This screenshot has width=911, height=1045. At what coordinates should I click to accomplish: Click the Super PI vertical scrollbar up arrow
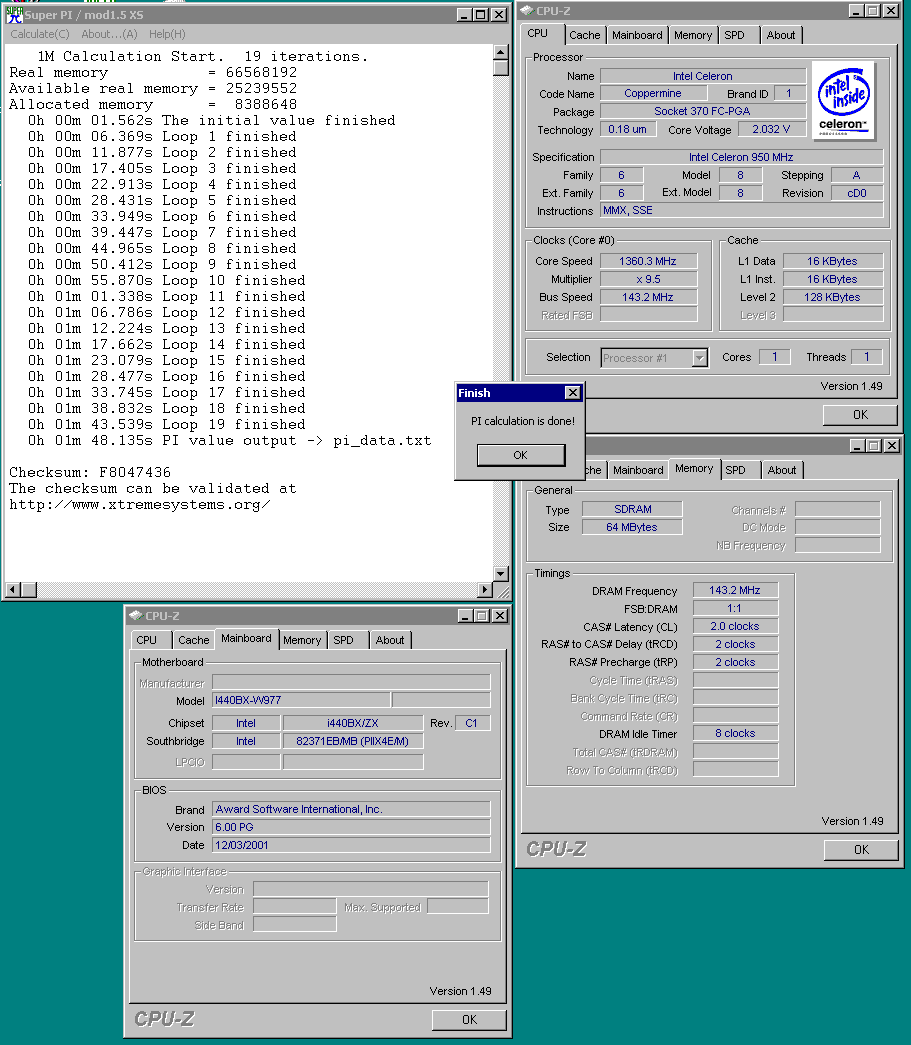(x=501, y=52)
